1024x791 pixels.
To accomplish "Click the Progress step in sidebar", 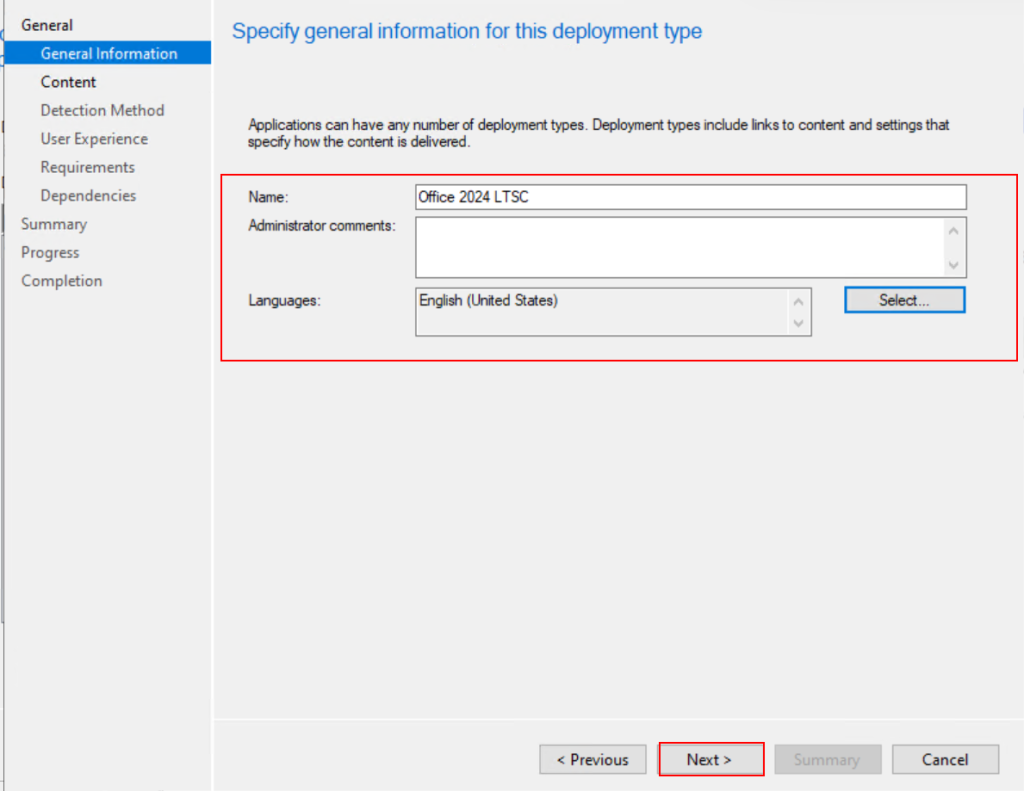I will 50,253.
